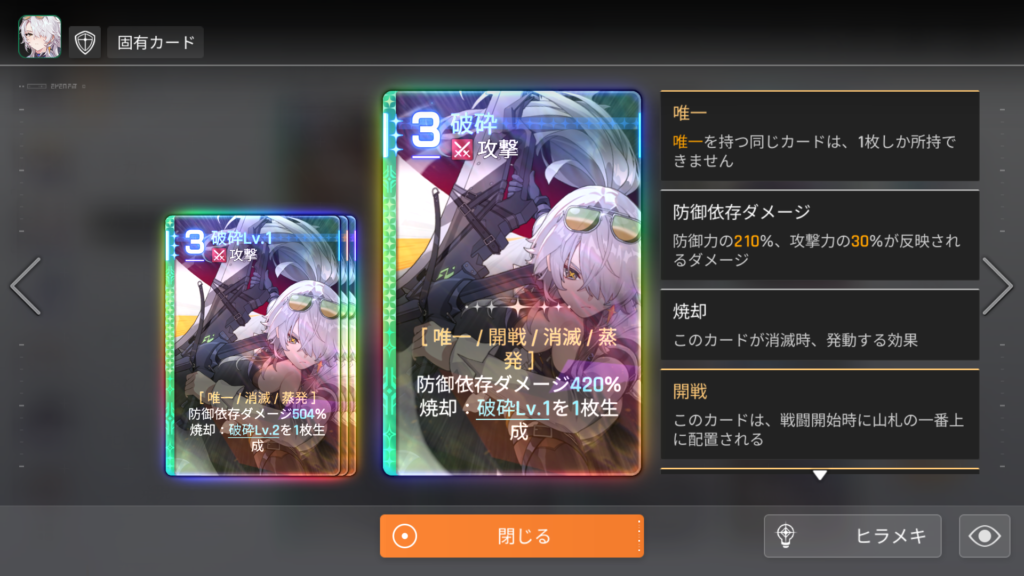Expand more keywords with down triangle

(x=820, y=475)
